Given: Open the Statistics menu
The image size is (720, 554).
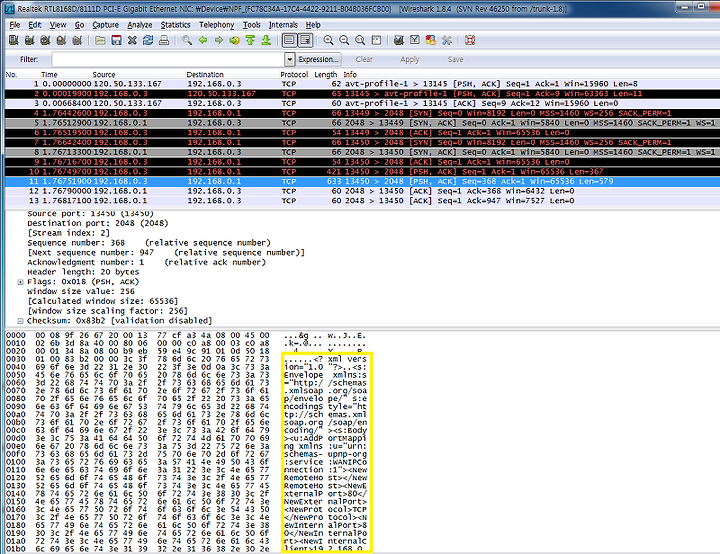Looking at the screenshot, I should tap(175, 25).
